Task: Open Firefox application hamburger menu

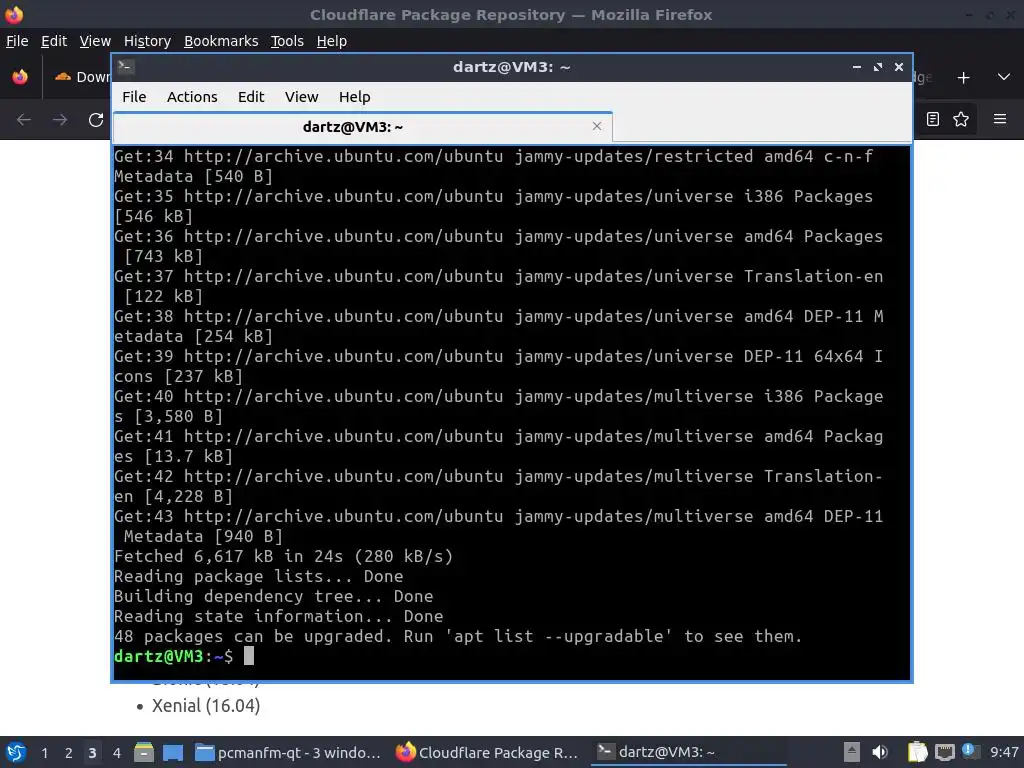Action: [1000, 119]
